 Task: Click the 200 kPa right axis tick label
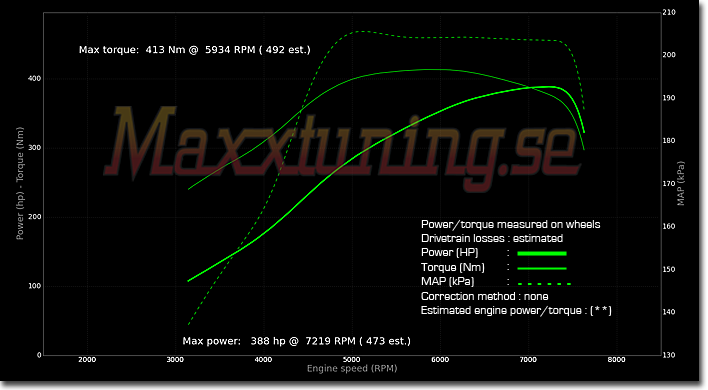coord(669,55)
